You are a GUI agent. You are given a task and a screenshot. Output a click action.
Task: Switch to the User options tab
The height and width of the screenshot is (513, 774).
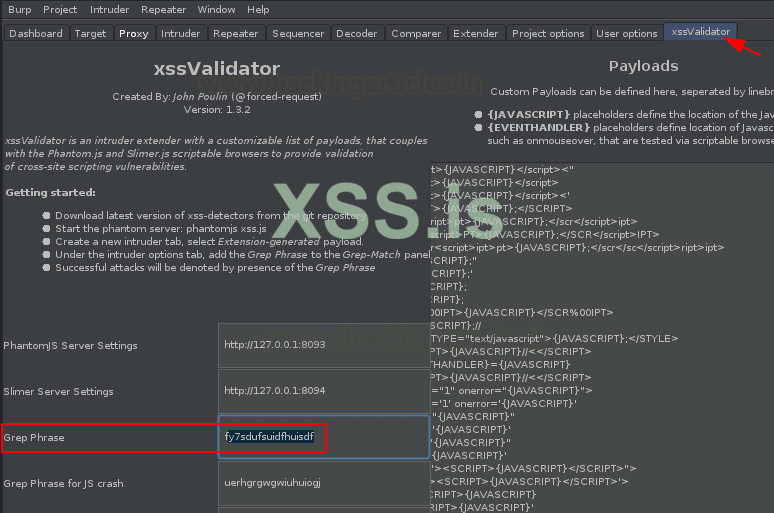(x=626, y=33)
